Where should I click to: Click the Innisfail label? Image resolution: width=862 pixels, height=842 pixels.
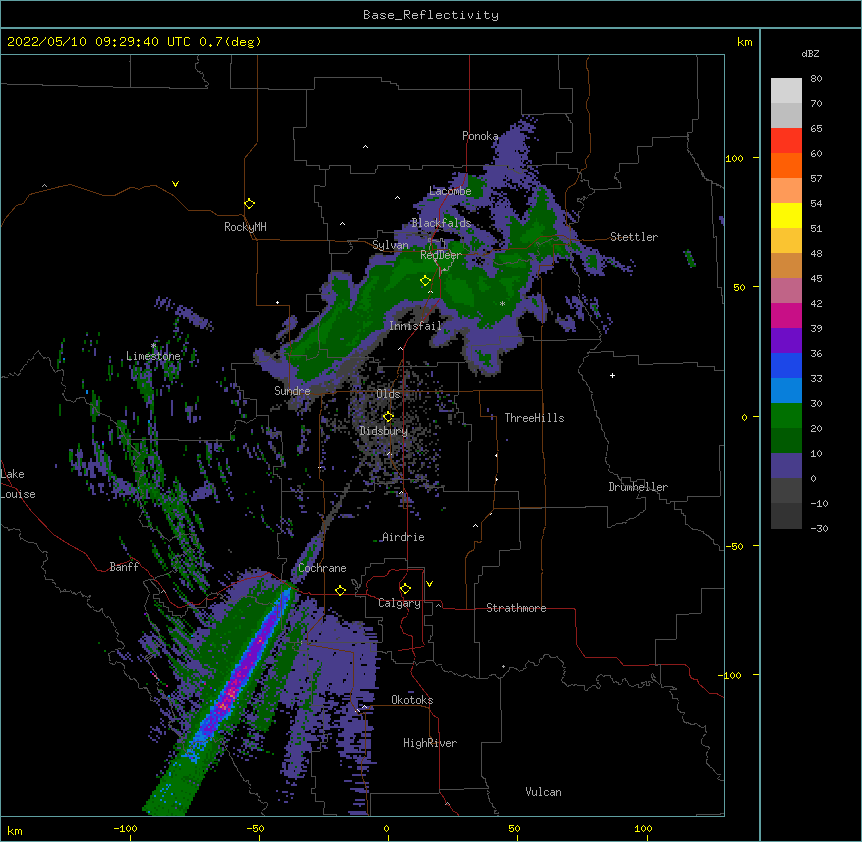coord(415,326)
